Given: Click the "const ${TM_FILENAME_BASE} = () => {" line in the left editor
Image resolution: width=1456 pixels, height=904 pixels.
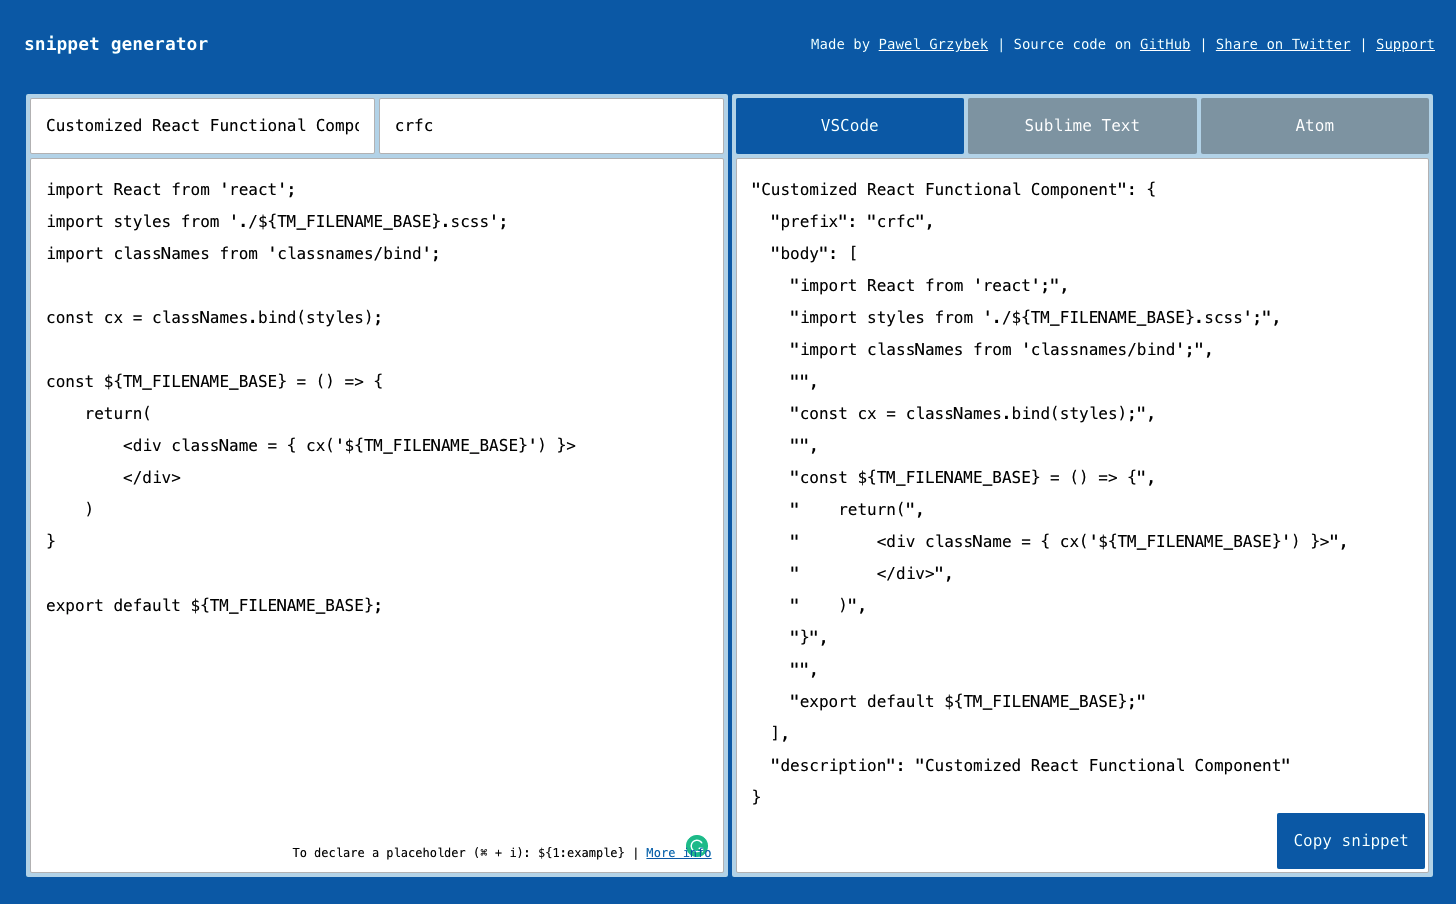Looking at the screenshot, I should tap(214, 382).
